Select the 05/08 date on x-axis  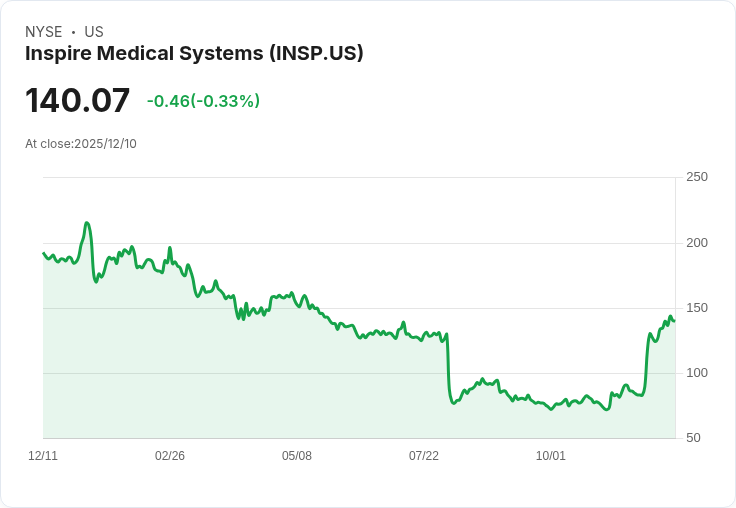click(x=297, y=456)
